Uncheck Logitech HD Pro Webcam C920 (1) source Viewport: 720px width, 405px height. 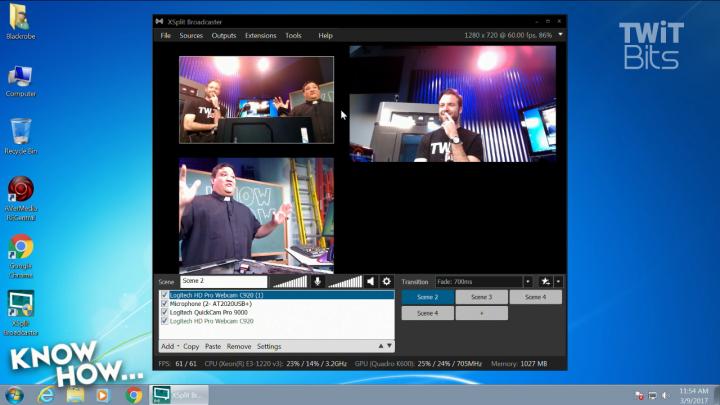[165, 296]
